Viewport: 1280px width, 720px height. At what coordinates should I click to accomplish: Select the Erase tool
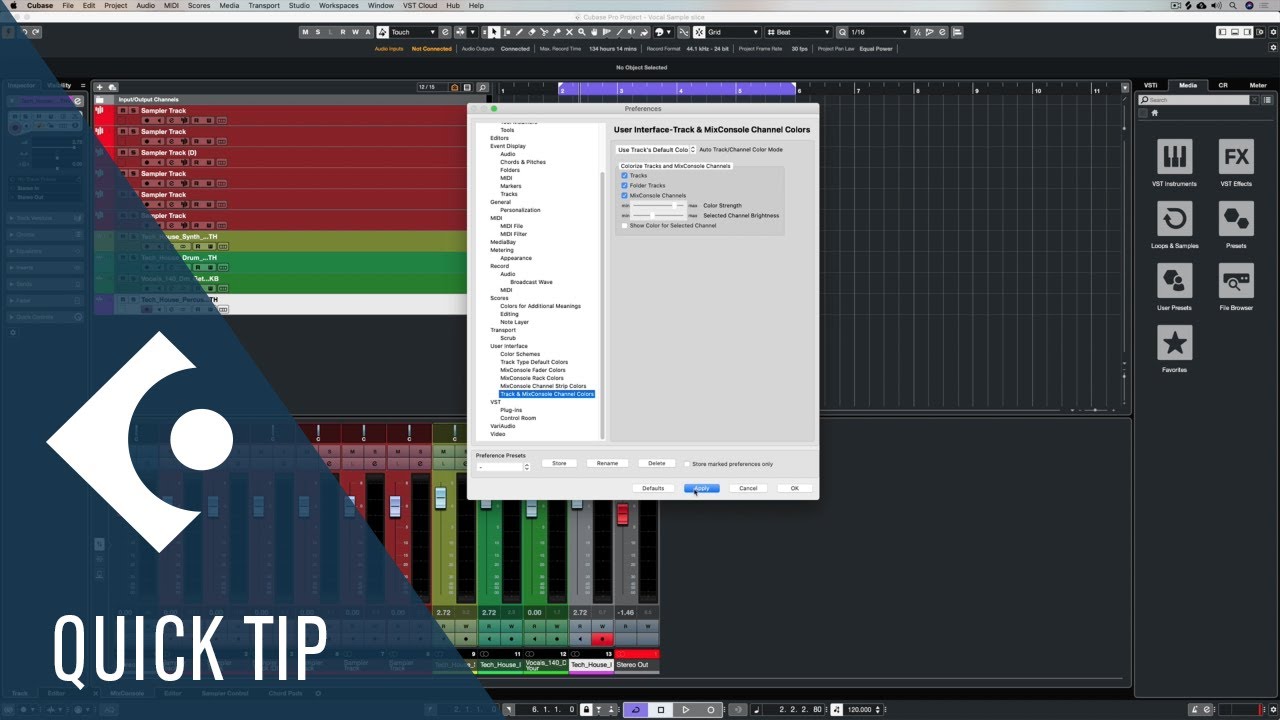[x=532, y=32]
